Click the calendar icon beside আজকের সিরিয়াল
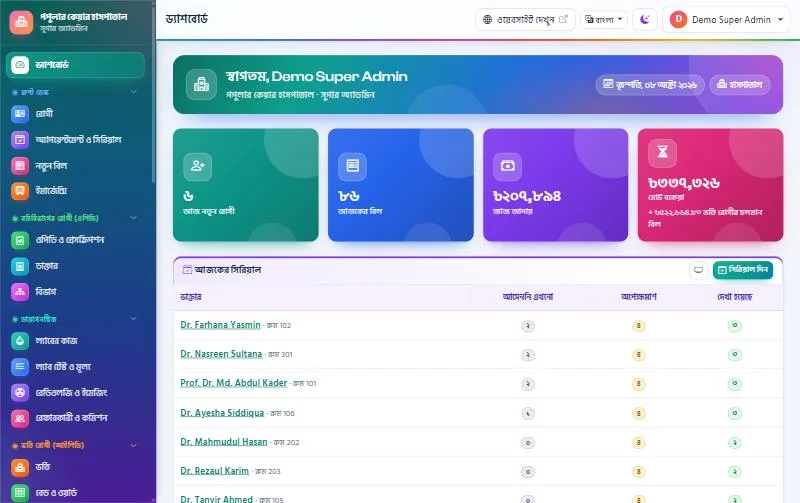The width and height of the screenshot is (800, 503). pyautogui.click(x=187, y=269)
